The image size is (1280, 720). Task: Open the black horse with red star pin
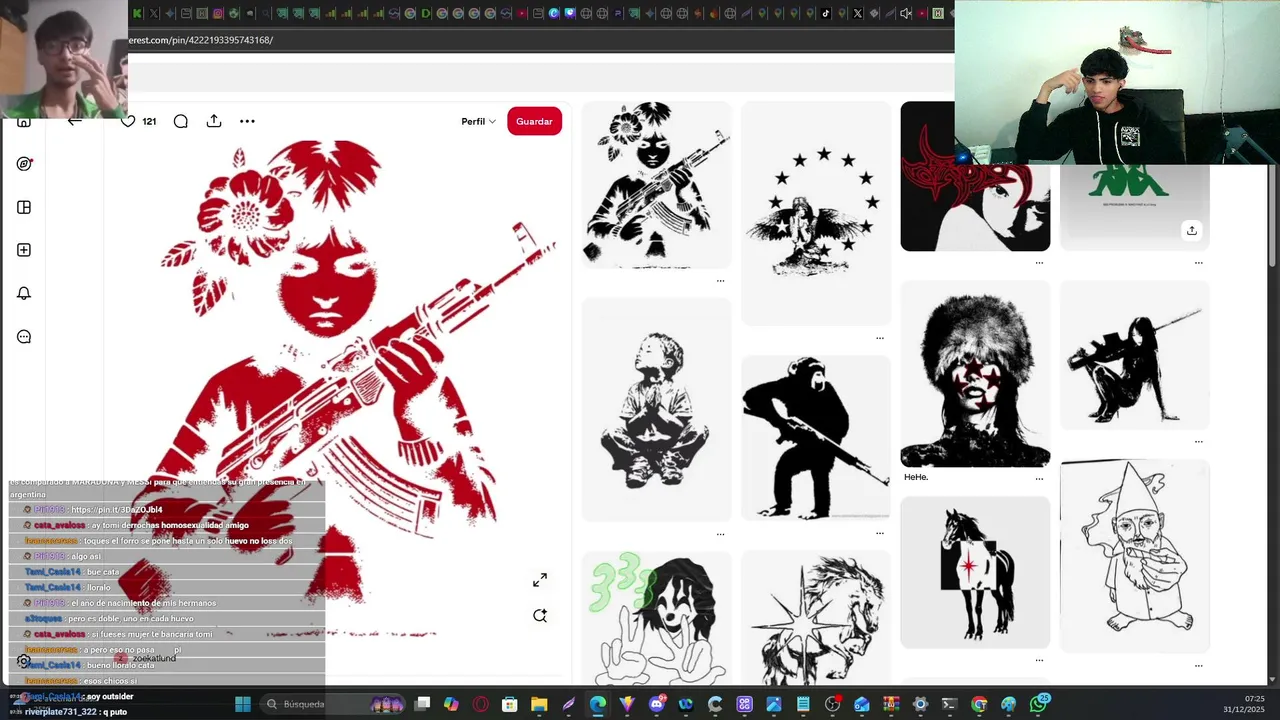point(975,573)
